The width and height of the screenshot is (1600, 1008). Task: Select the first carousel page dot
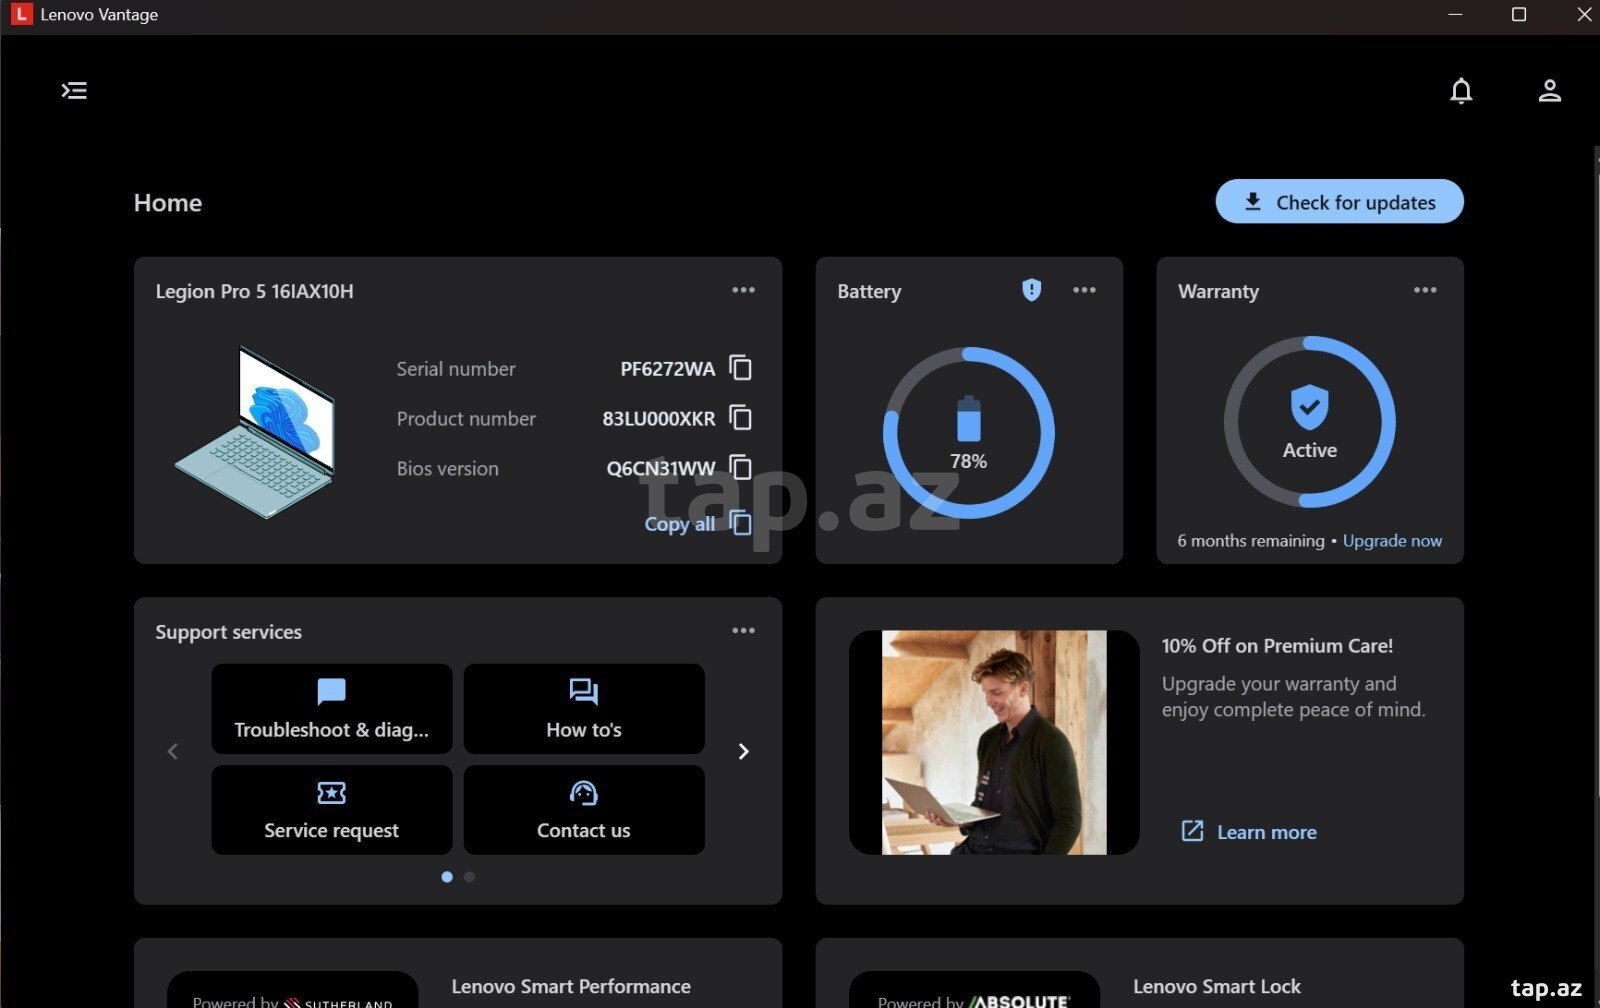(447, 877)
